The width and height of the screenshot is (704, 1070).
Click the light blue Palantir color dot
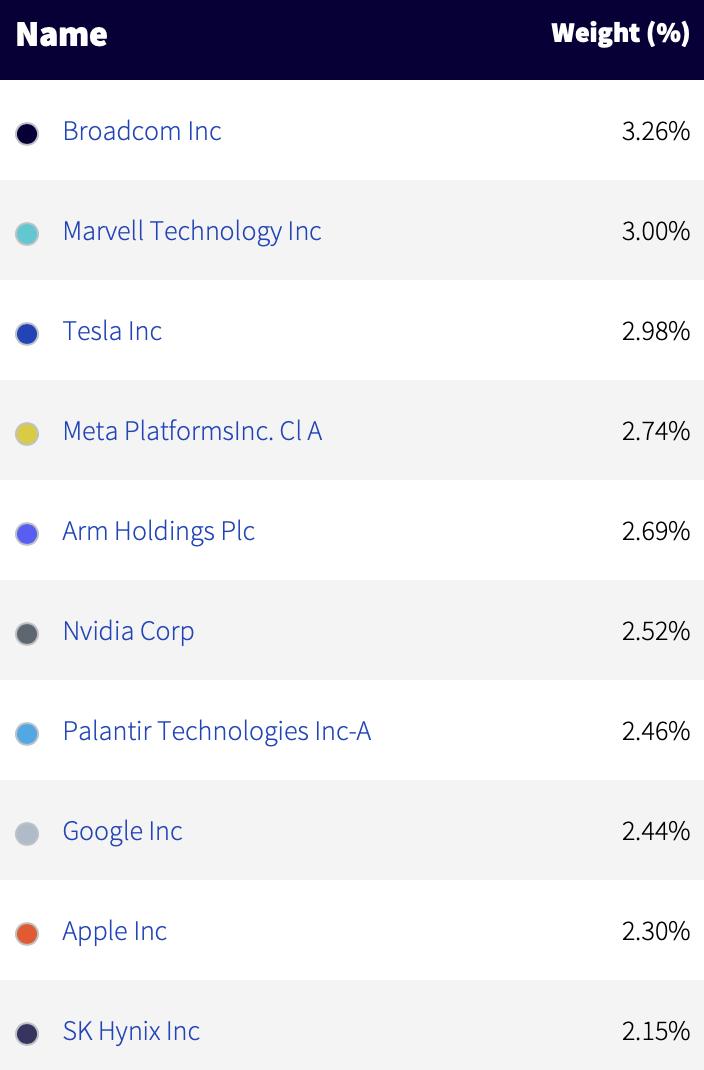(x=27, y=734)
